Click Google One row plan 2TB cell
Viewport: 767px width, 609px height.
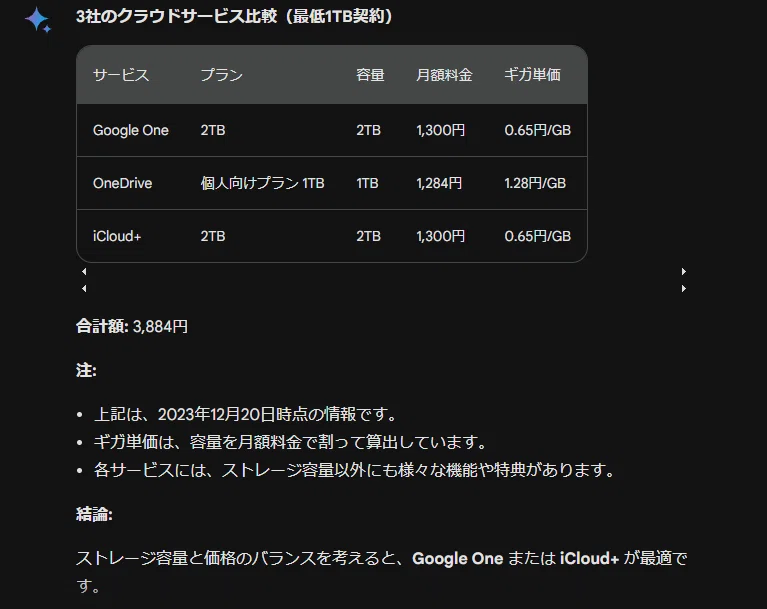[213, 130]
